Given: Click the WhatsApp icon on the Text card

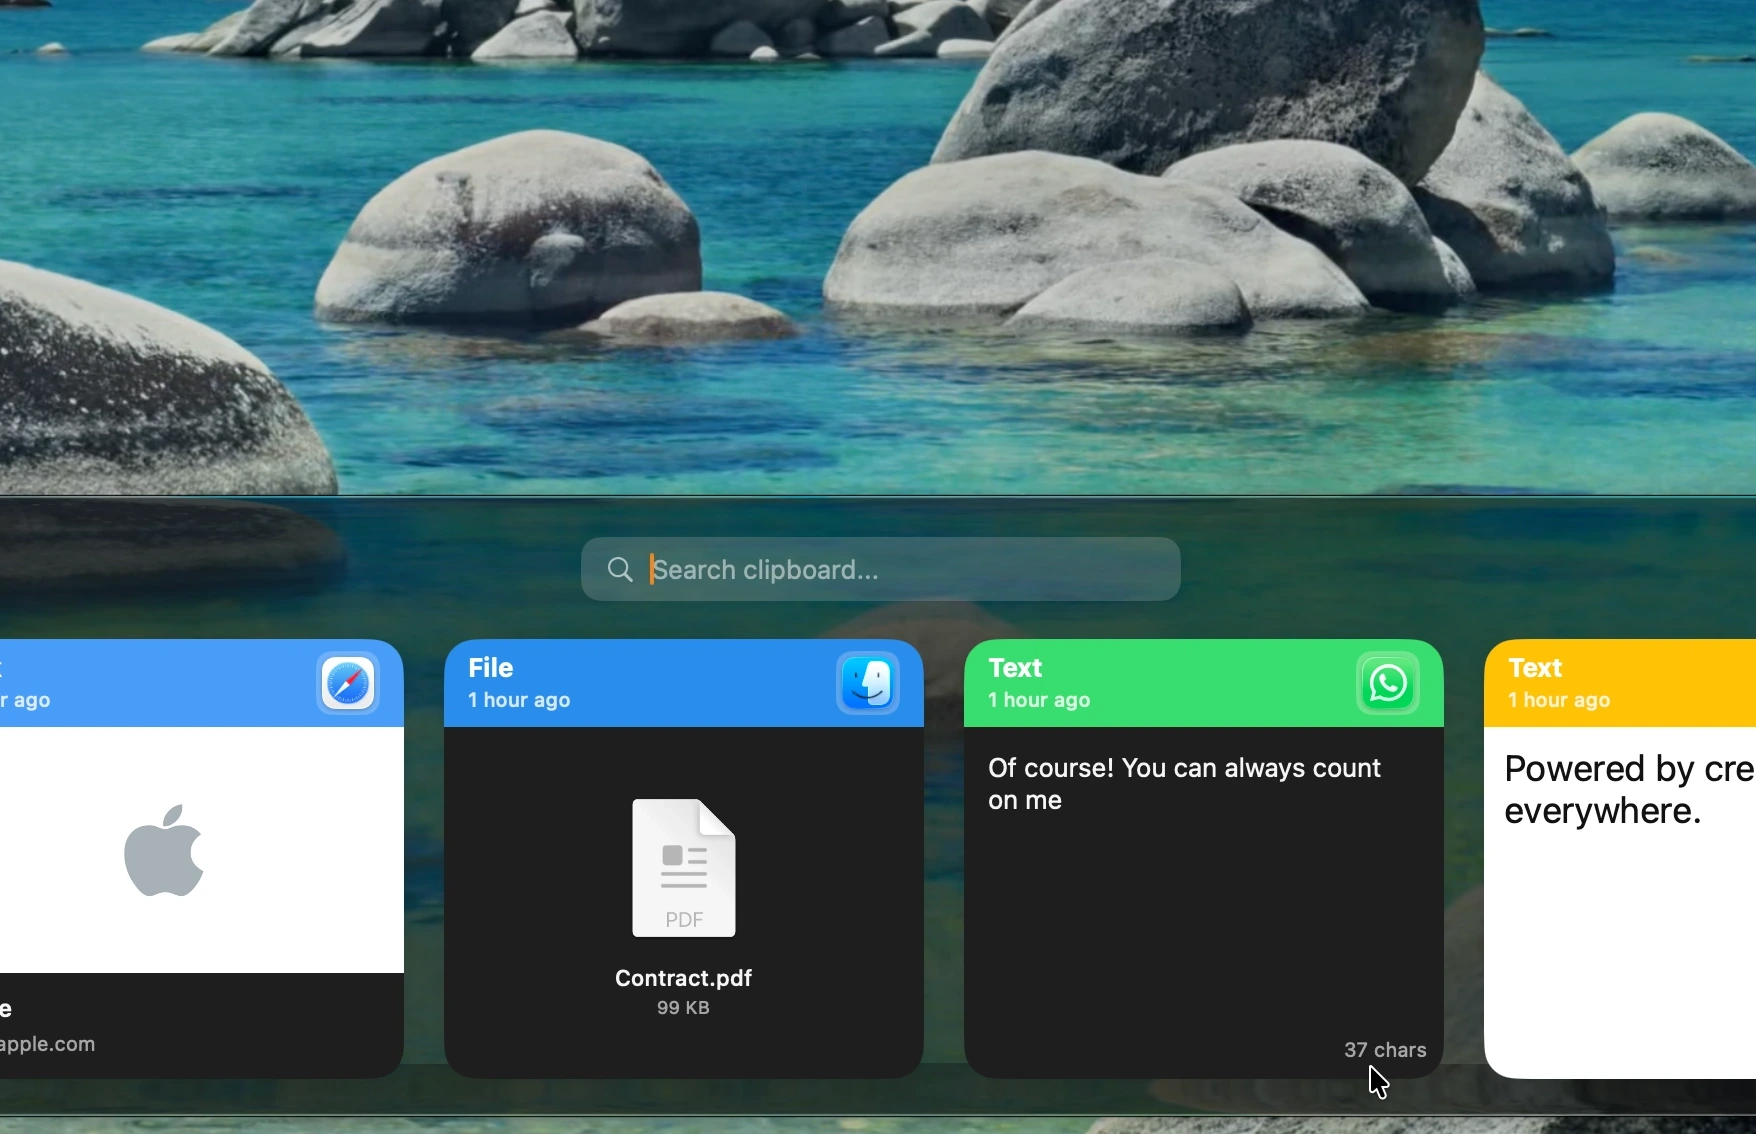Looking at the screenshot, I should pyautogui.click(x=1389, y=684).
